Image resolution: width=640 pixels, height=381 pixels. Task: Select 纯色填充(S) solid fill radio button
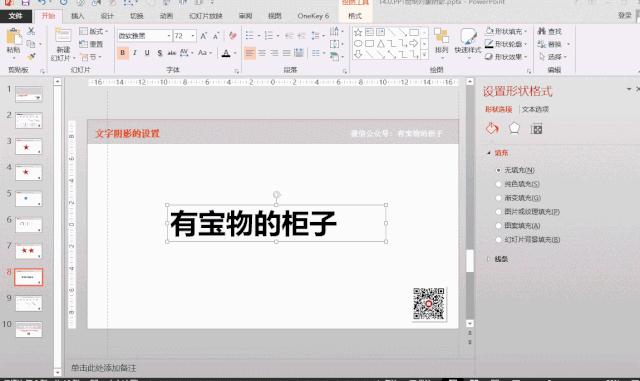coord(498,184)
